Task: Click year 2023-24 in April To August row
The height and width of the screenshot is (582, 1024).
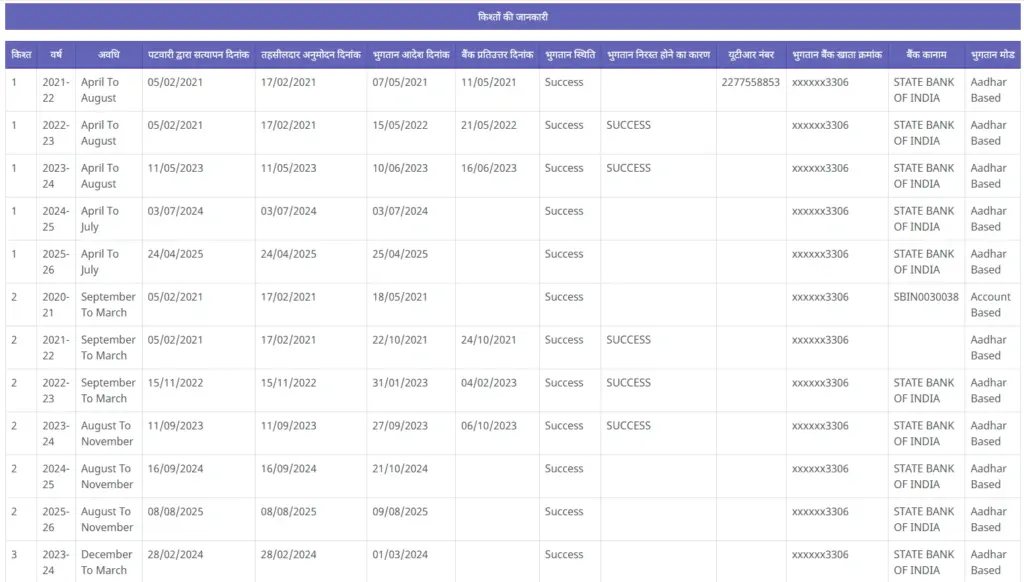Action: pyautogui.click(x=56, y=176)
